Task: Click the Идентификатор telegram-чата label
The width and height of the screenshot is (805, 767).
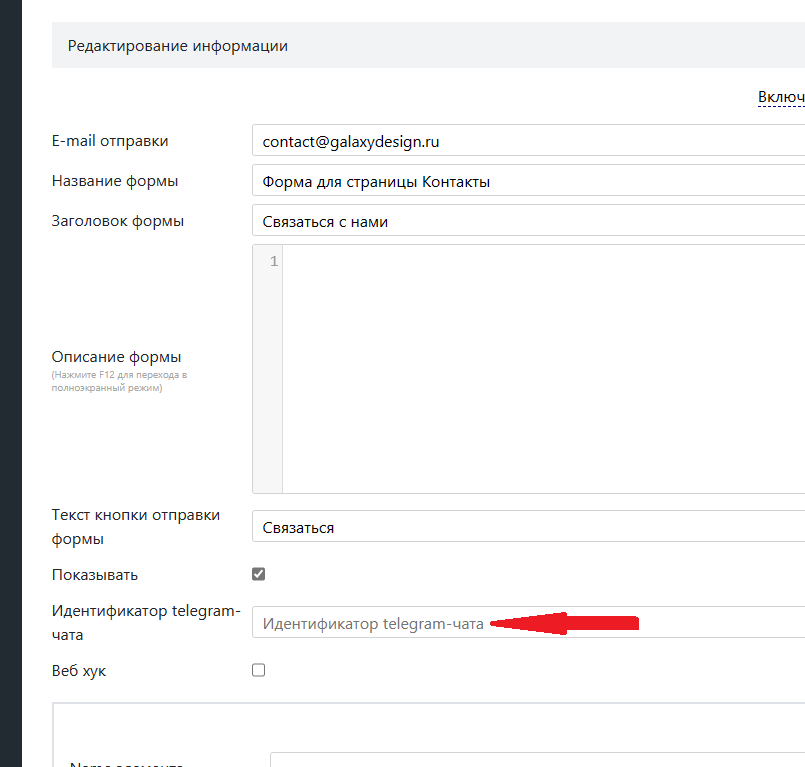Action: tap(146, 623)
